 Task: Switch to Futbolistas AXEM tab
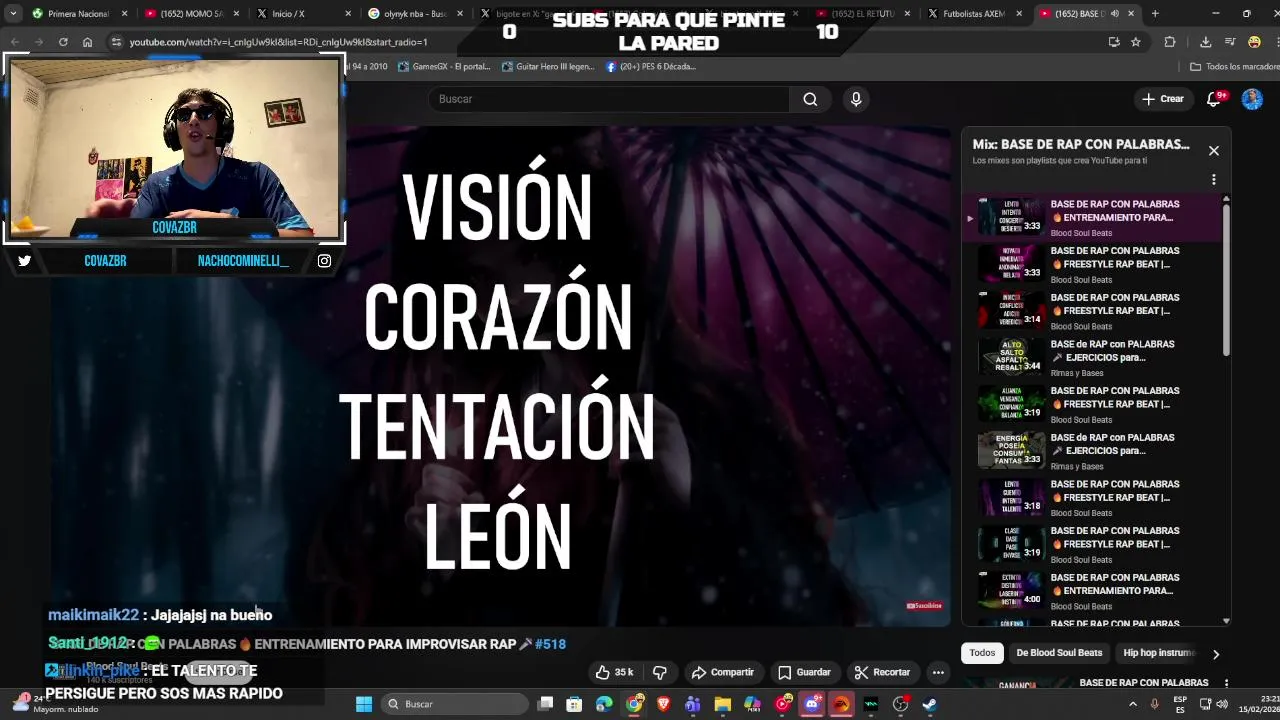pyautogui.click(x=975, y=14)
